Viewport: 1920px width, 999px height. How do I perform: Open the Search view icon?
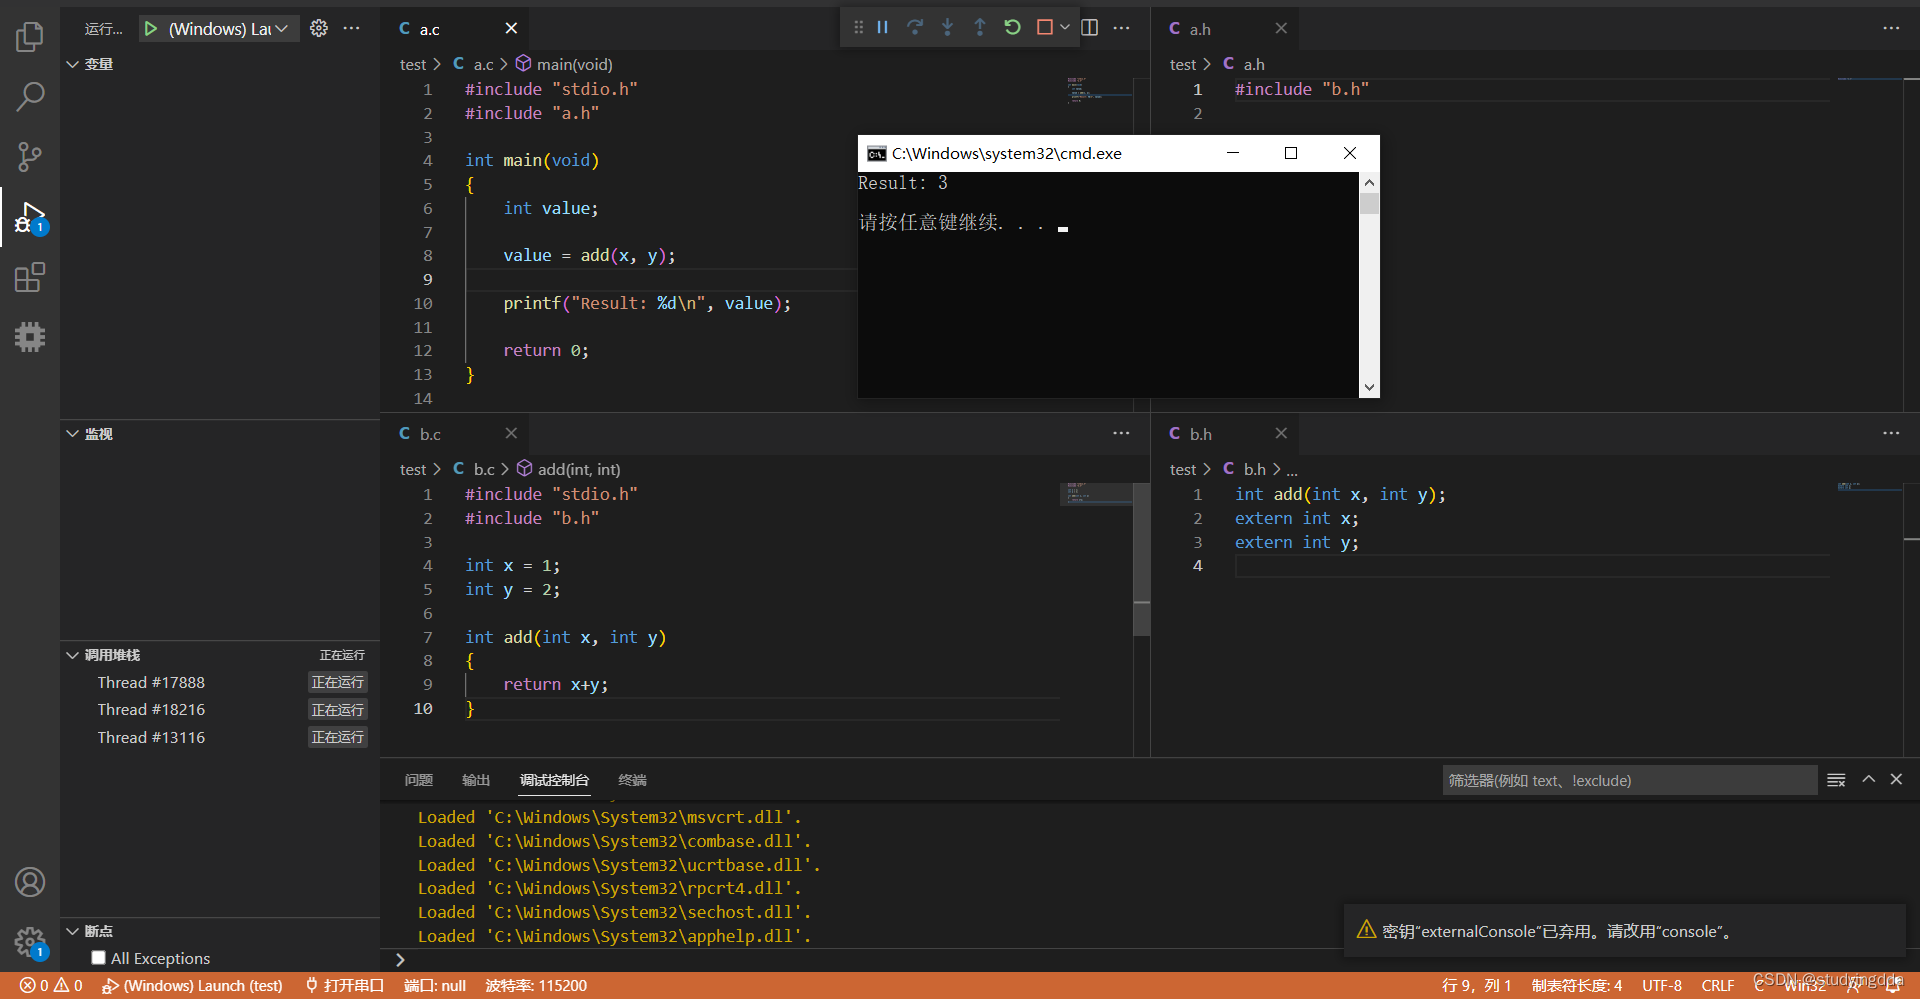click(x=30, y=97)
